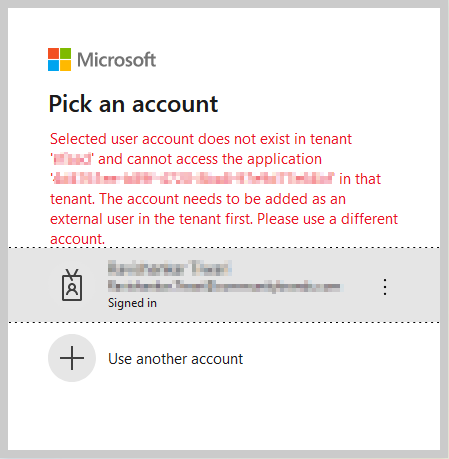Click the Microsoft wordmark text
Image resolution: width=449 pixels, height=459 pixels.
[117, 60]
